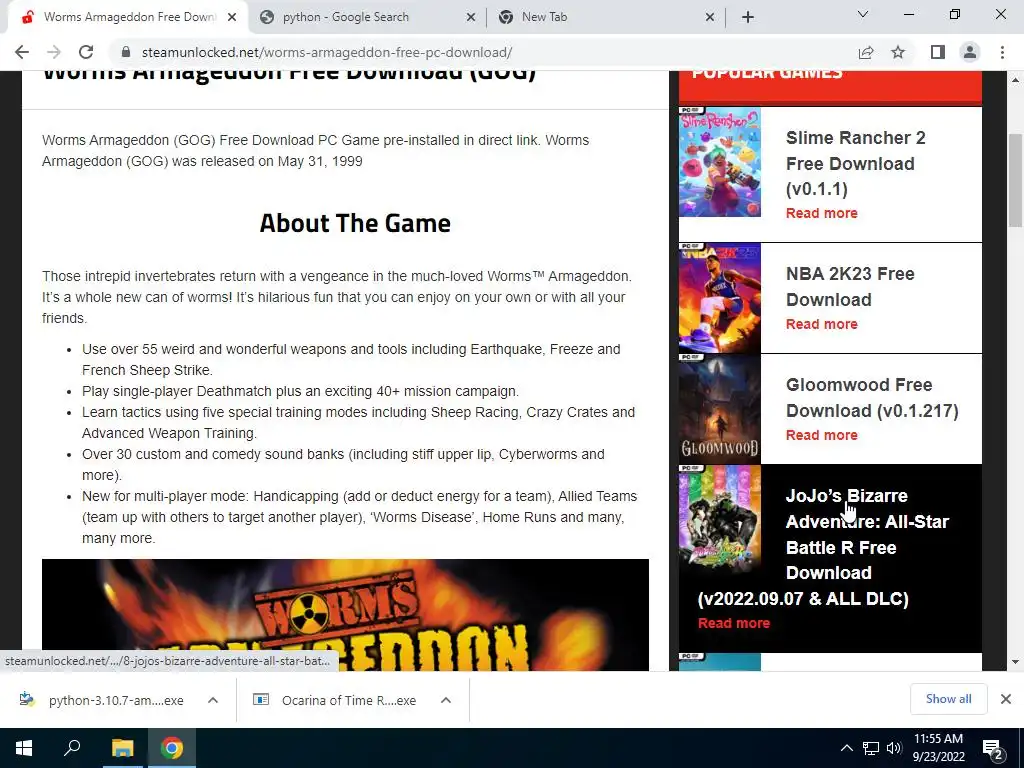
Task: Click Read more under Gloomwood
Action: (822, 435)
